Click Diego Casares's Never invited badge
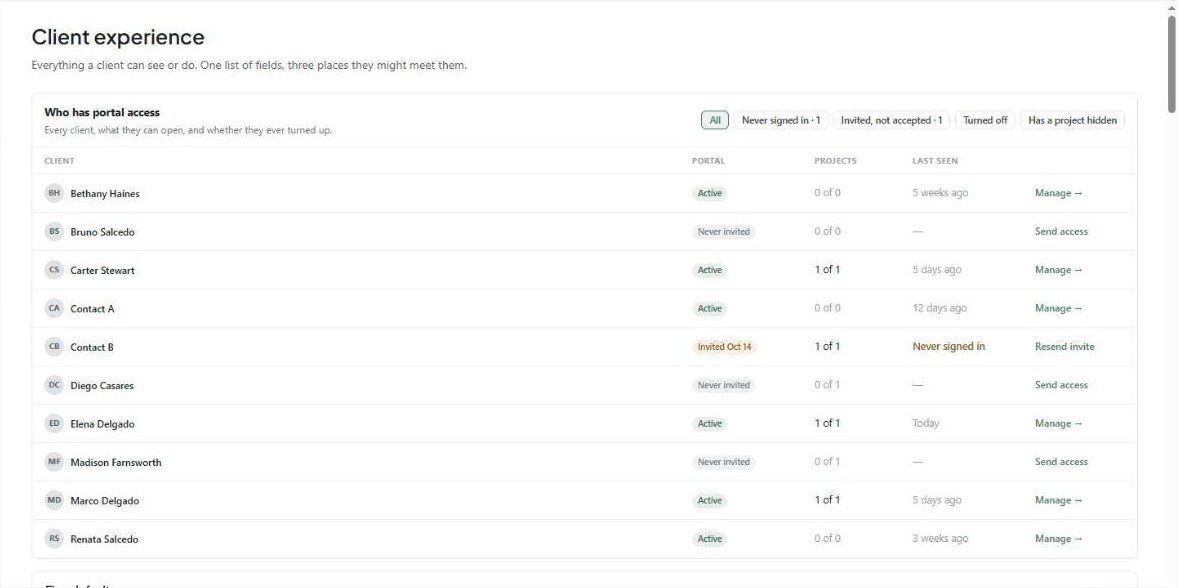 [723, 385]
